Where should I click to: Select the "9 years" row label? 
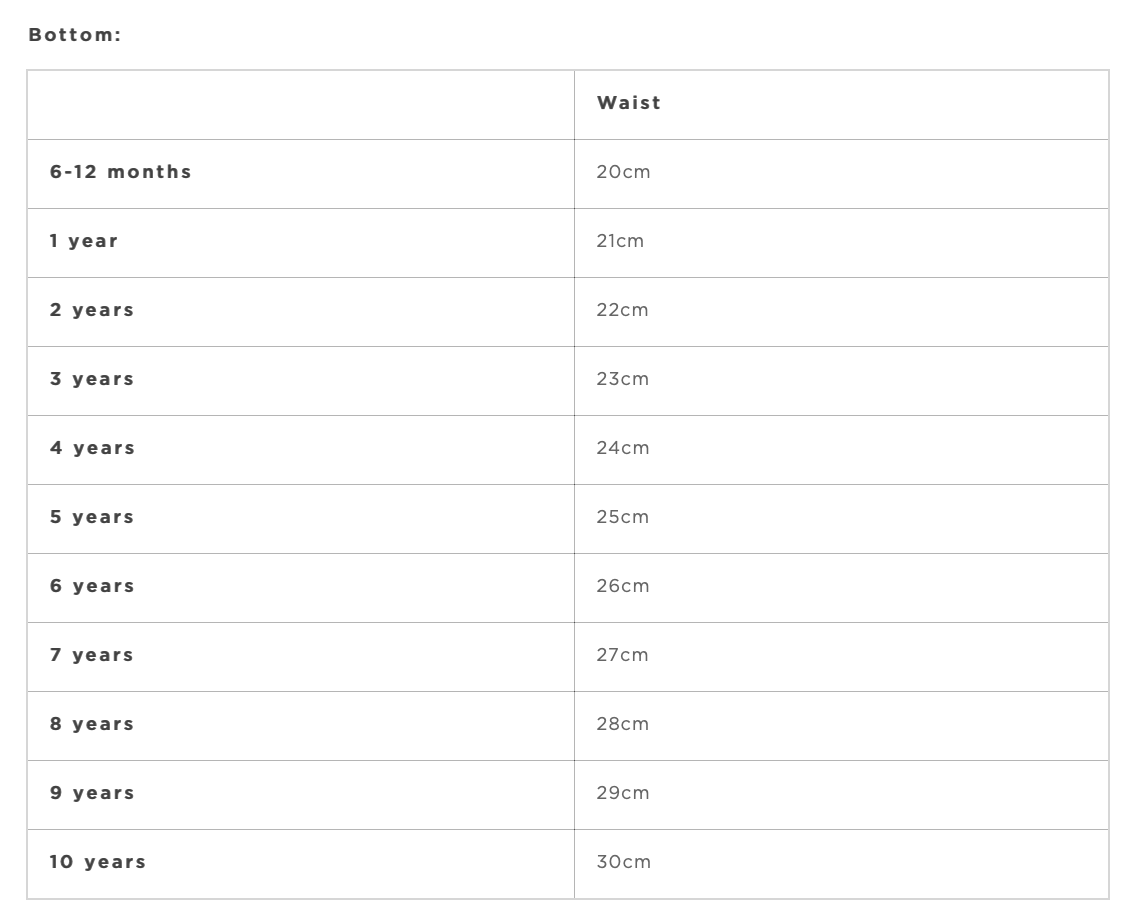92,793
